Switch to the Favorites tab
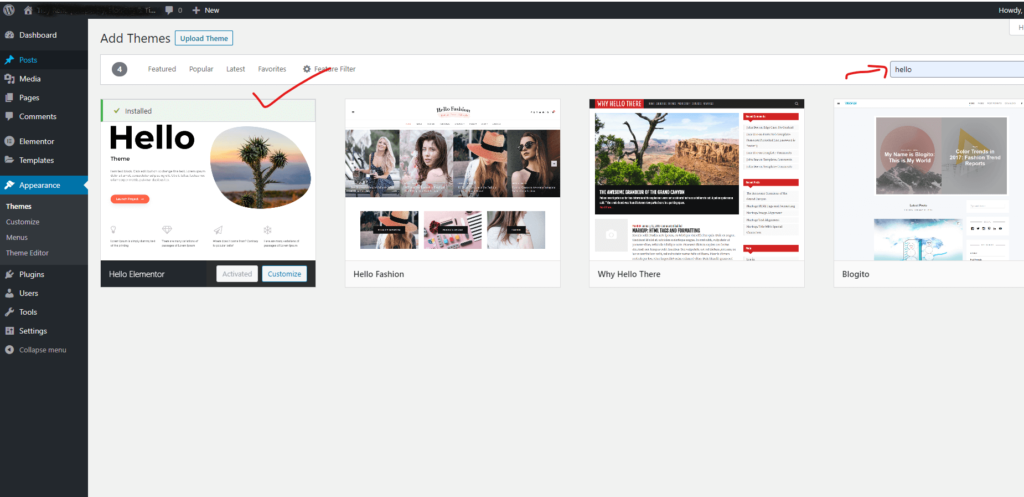 (272, 69)
